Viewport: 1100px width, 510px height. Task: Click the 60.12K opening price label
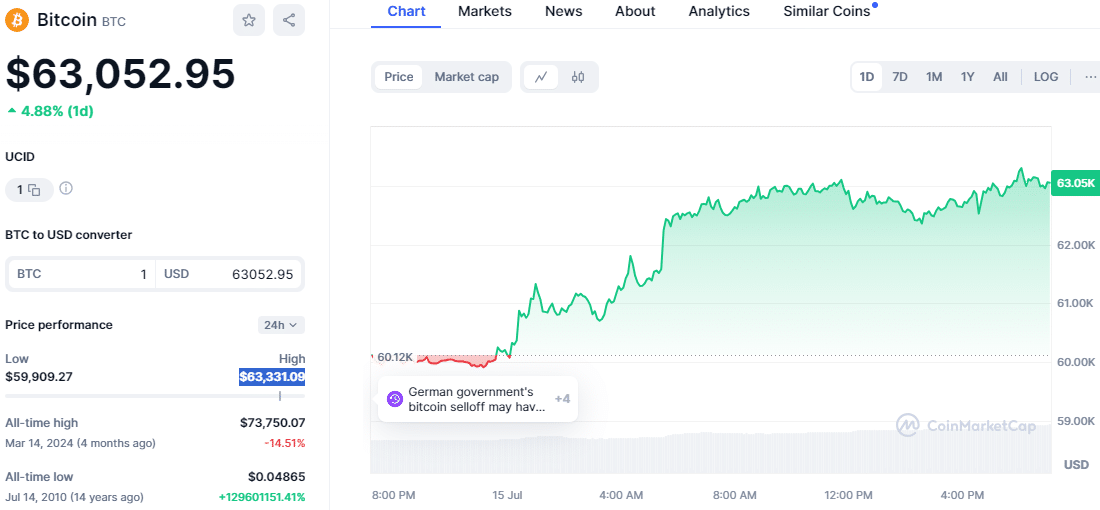coord(396,358)
